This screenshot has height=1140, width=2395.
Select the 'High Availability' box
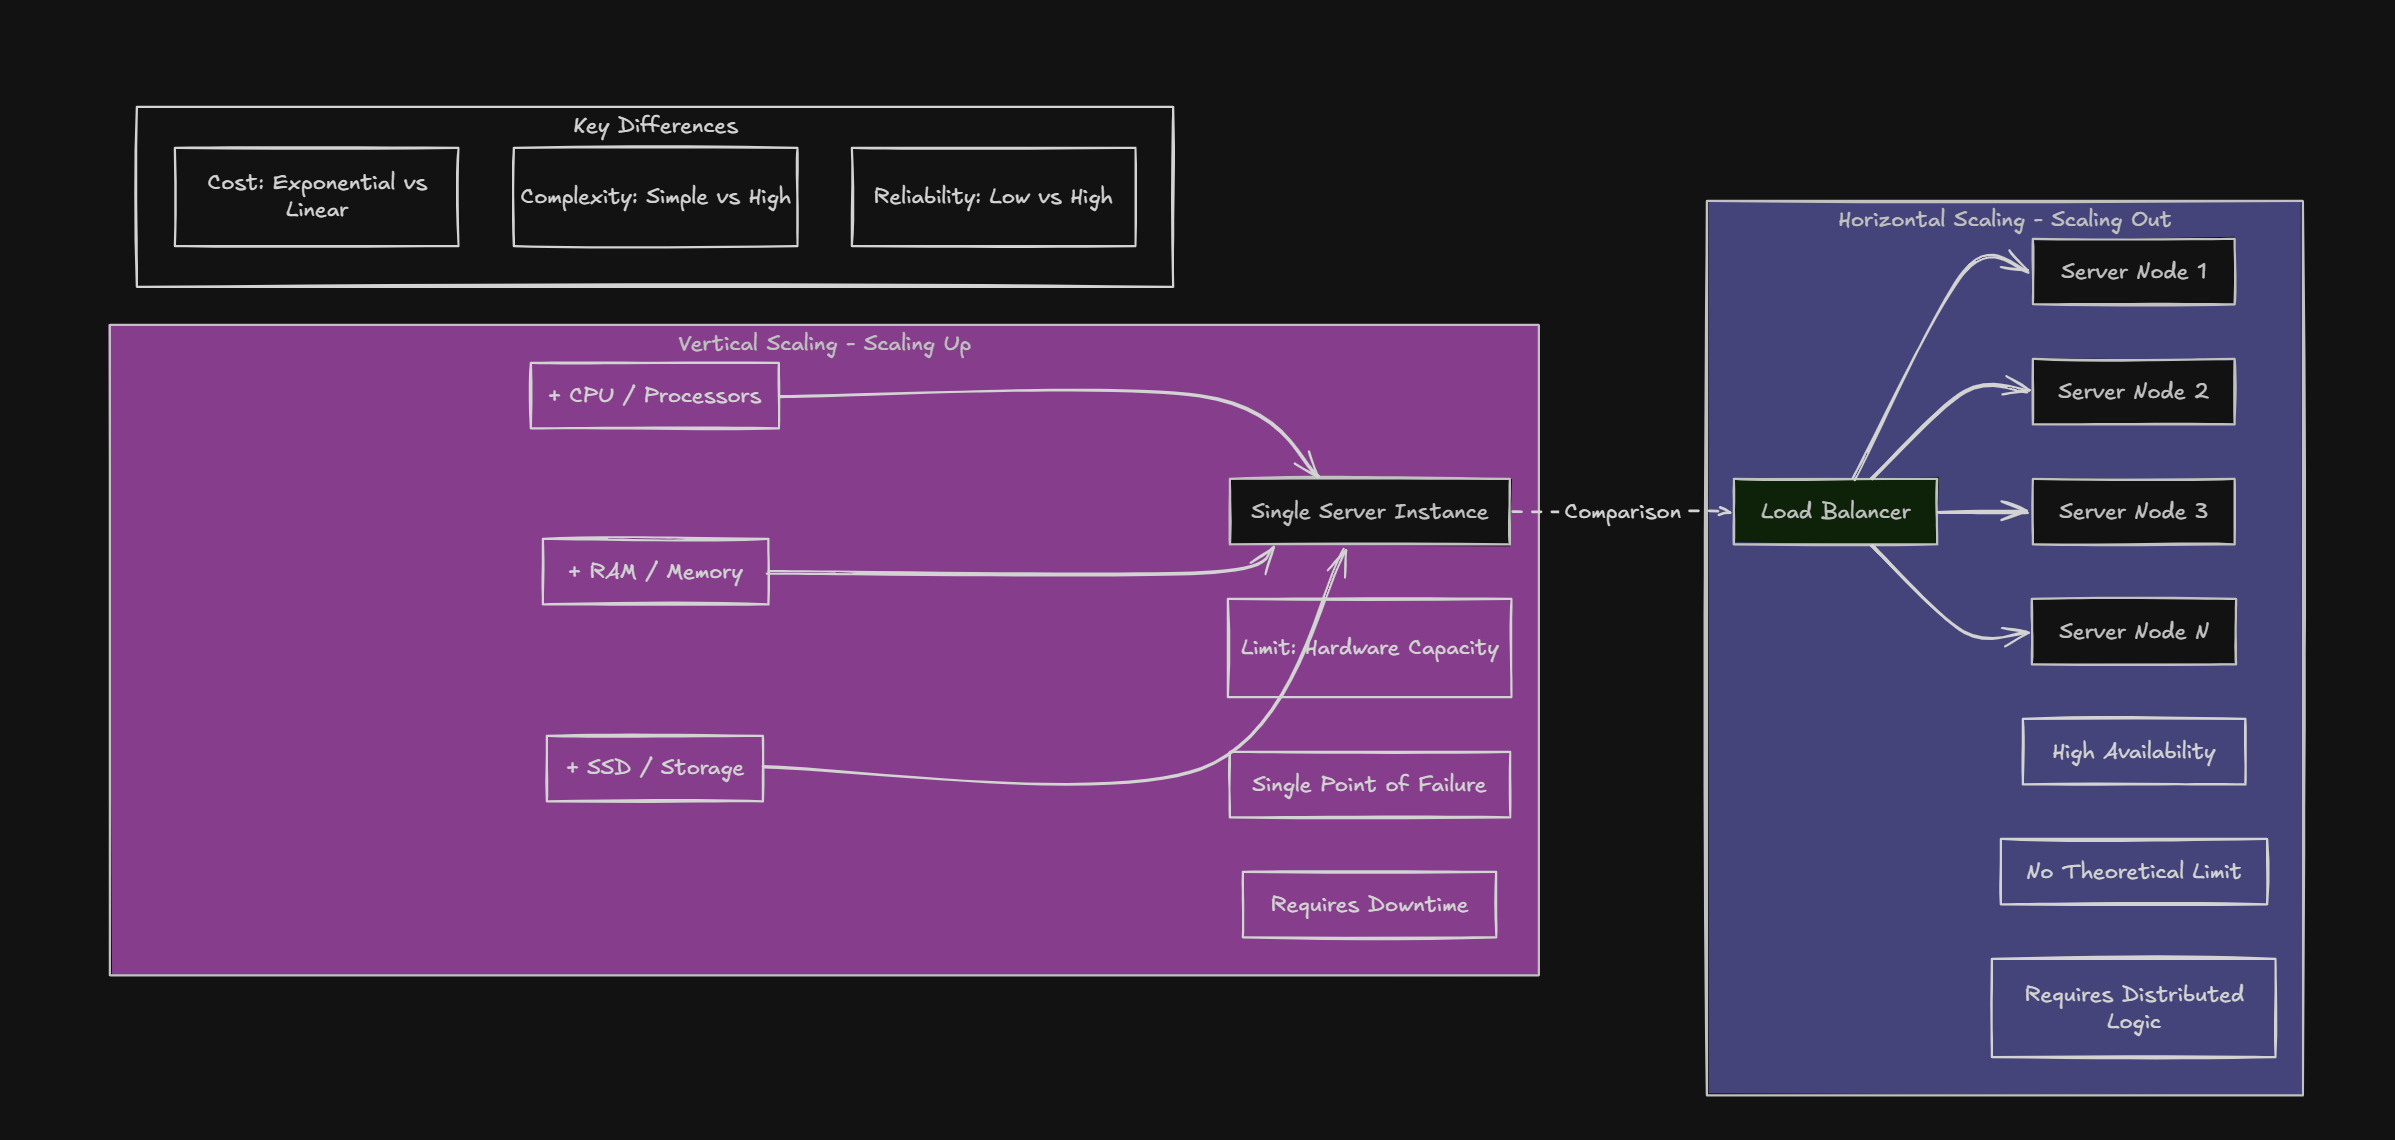[2133, 752]
